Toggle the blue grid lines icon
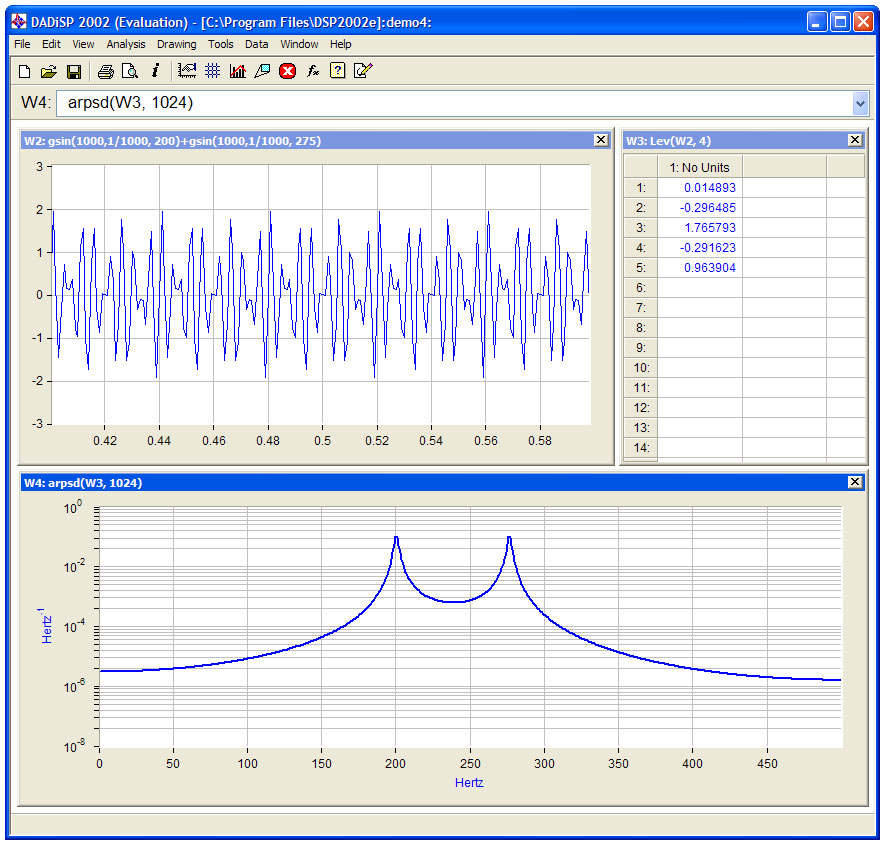 (212, 71)
